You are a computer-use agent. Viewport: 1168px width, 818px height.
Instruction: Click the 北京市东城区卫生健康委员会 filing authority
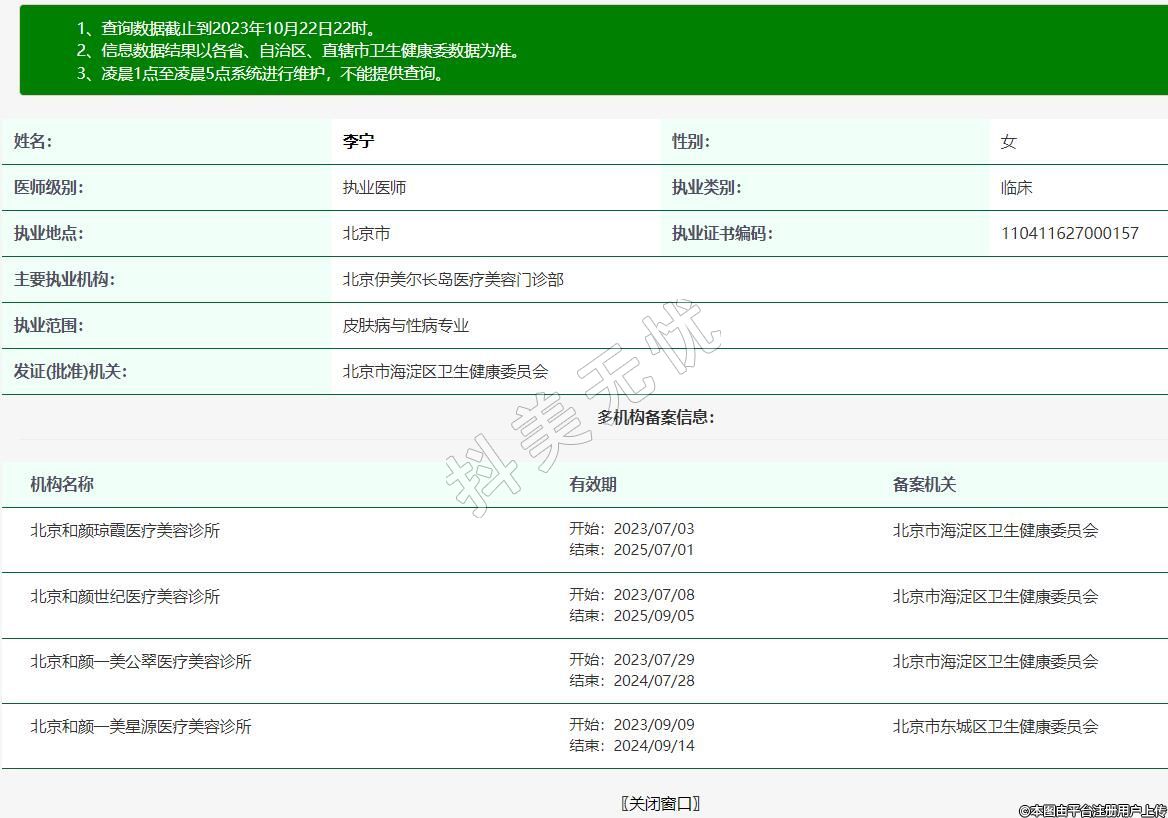point(995,727)
